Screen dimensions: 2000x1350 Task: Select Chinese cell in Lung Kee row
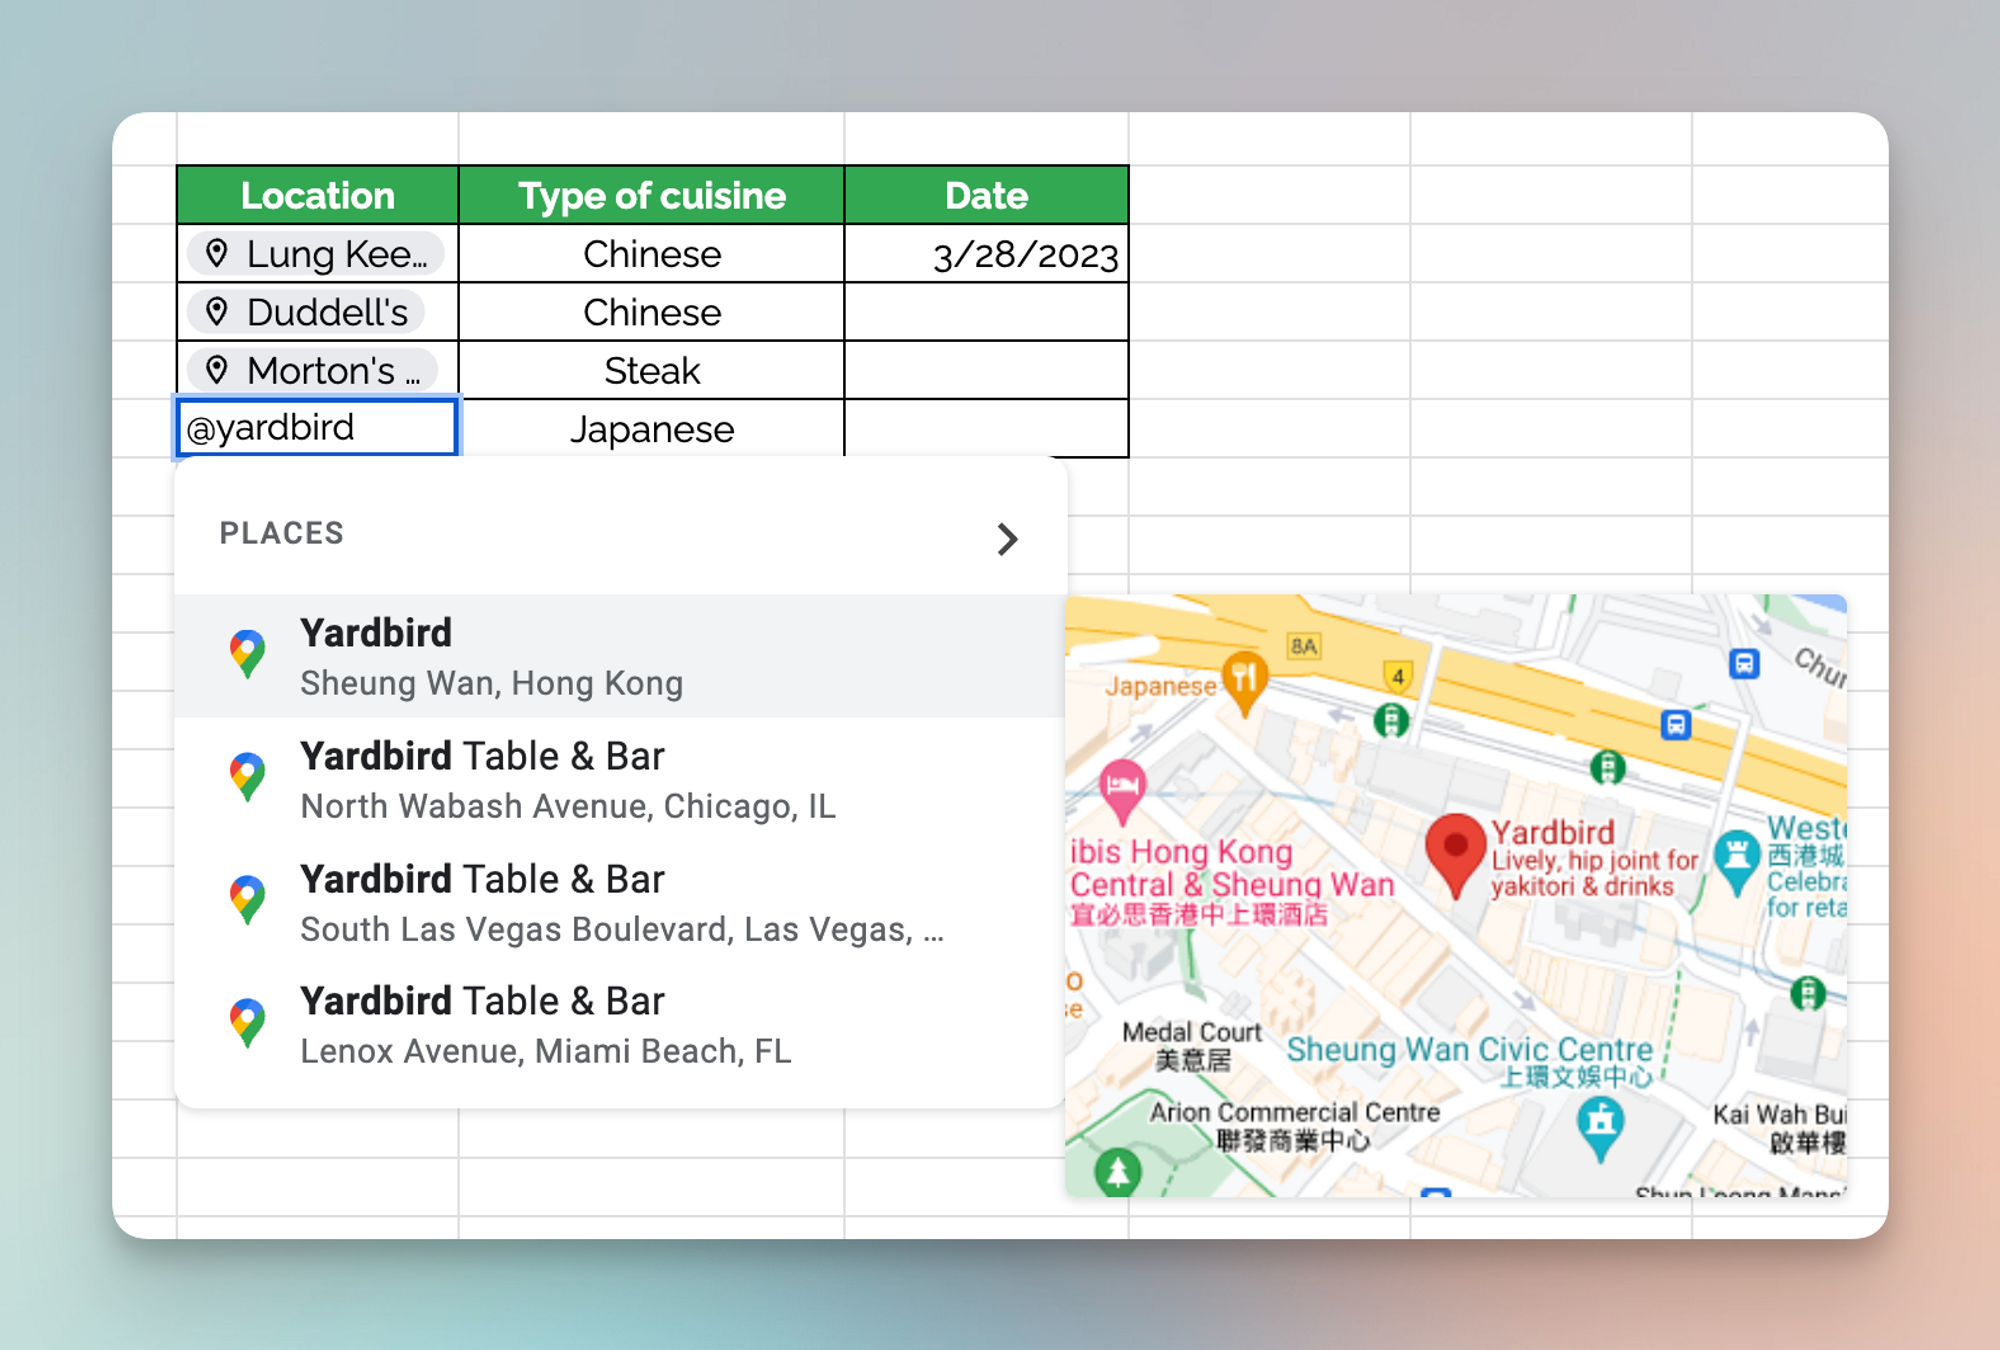[x=651, y=253]
